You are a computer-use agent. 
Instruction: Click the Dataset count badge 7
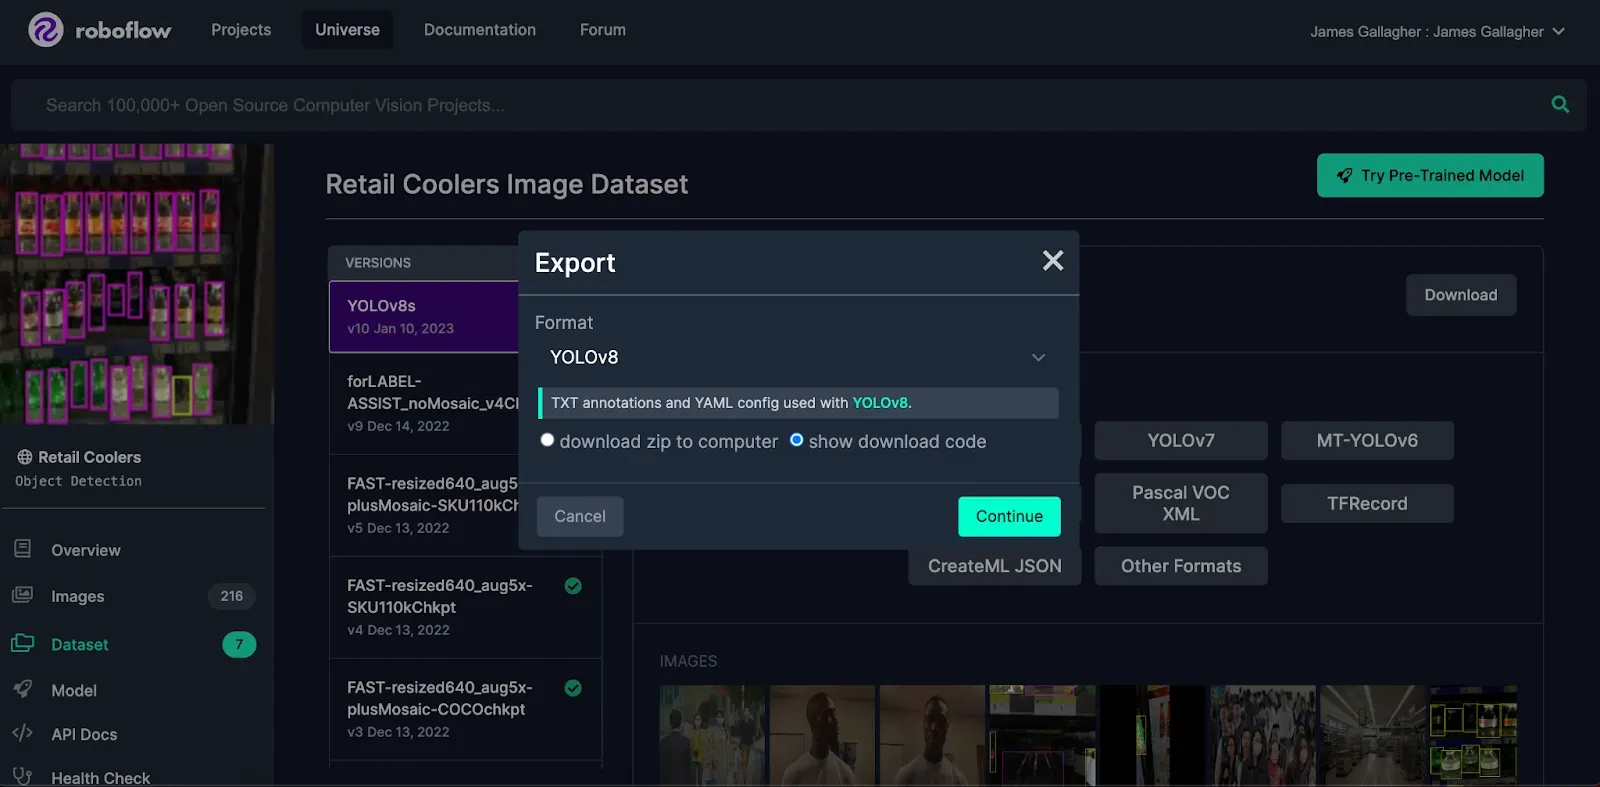(239, 644)
